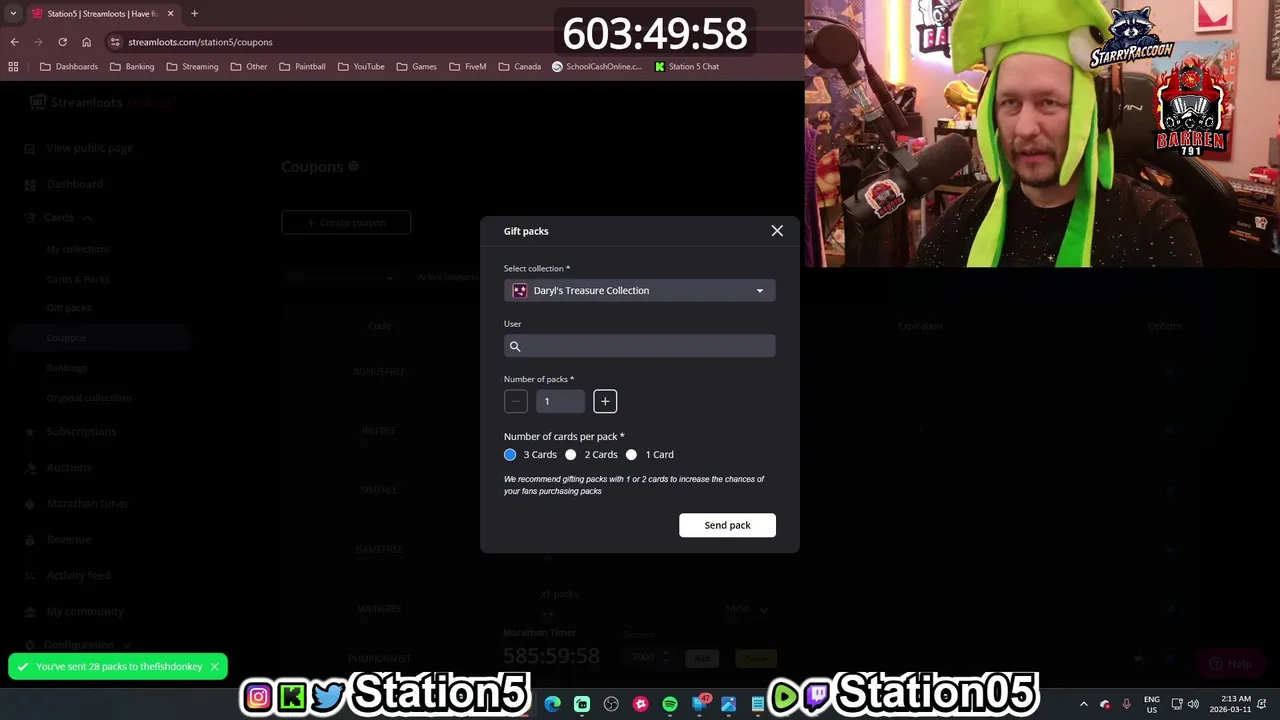1280x720 pixels.
Task: Open the tab search dropdown arrow
Action: click(x=12, y=14)
